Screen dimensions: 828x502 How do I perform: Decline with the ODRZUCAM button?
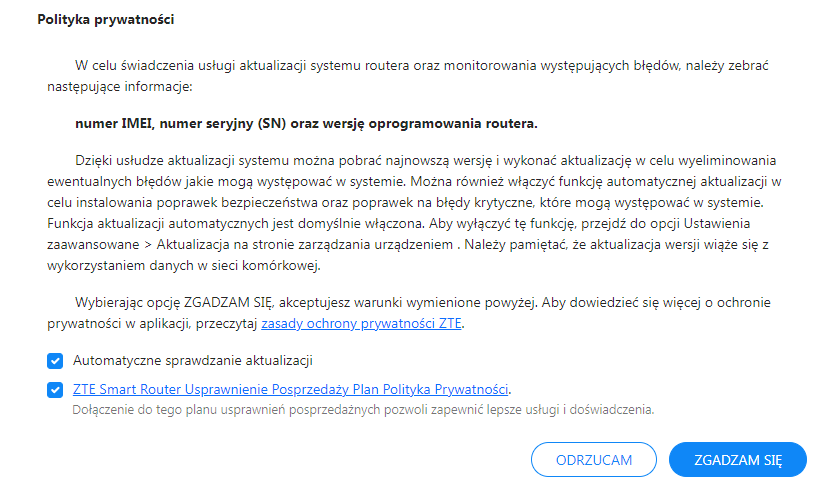pos(594,460)
